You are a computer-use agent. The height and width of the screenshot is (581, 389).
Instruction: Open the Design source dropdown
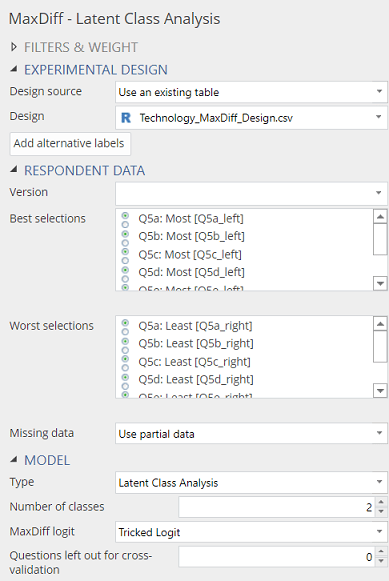(251, 92)
